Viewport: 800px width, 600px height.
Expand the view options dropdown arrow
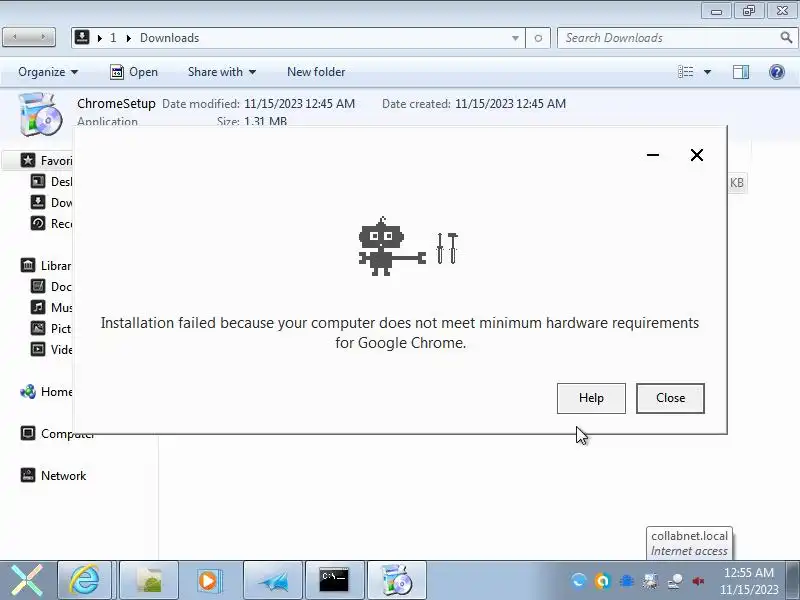tap(707, 72)
